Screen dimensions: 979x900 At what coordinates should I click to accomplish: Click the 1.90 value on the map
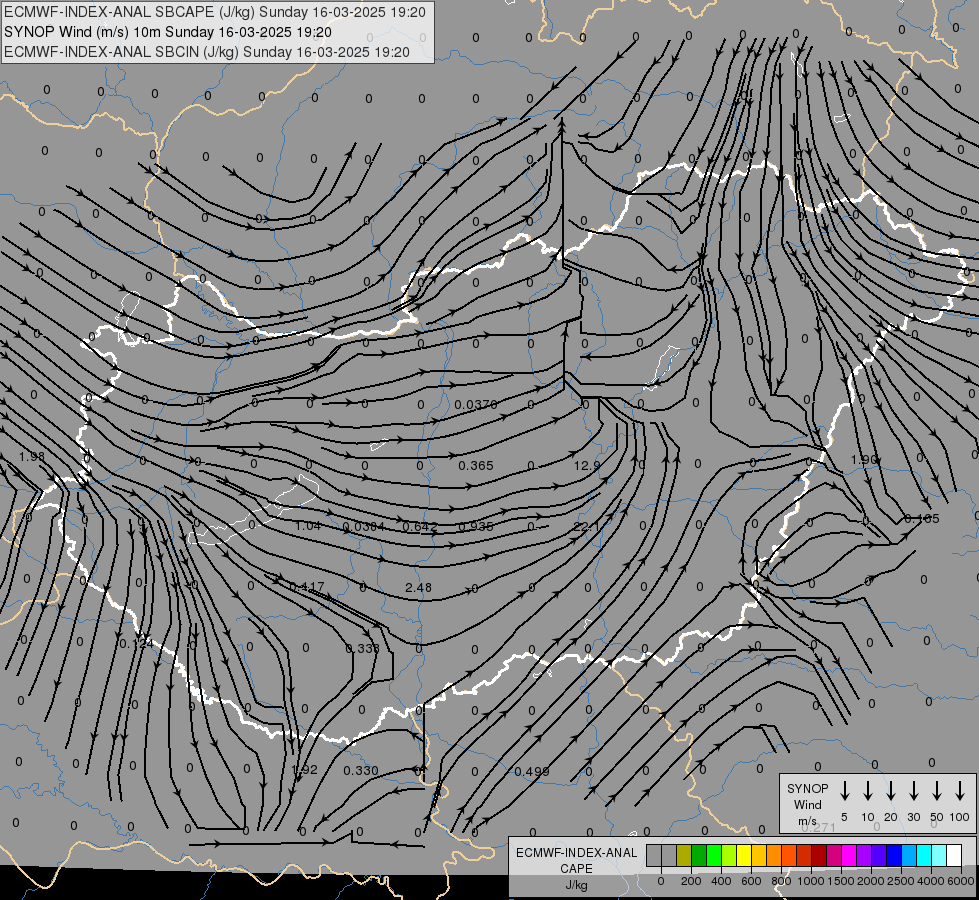(x=864, y=460)
